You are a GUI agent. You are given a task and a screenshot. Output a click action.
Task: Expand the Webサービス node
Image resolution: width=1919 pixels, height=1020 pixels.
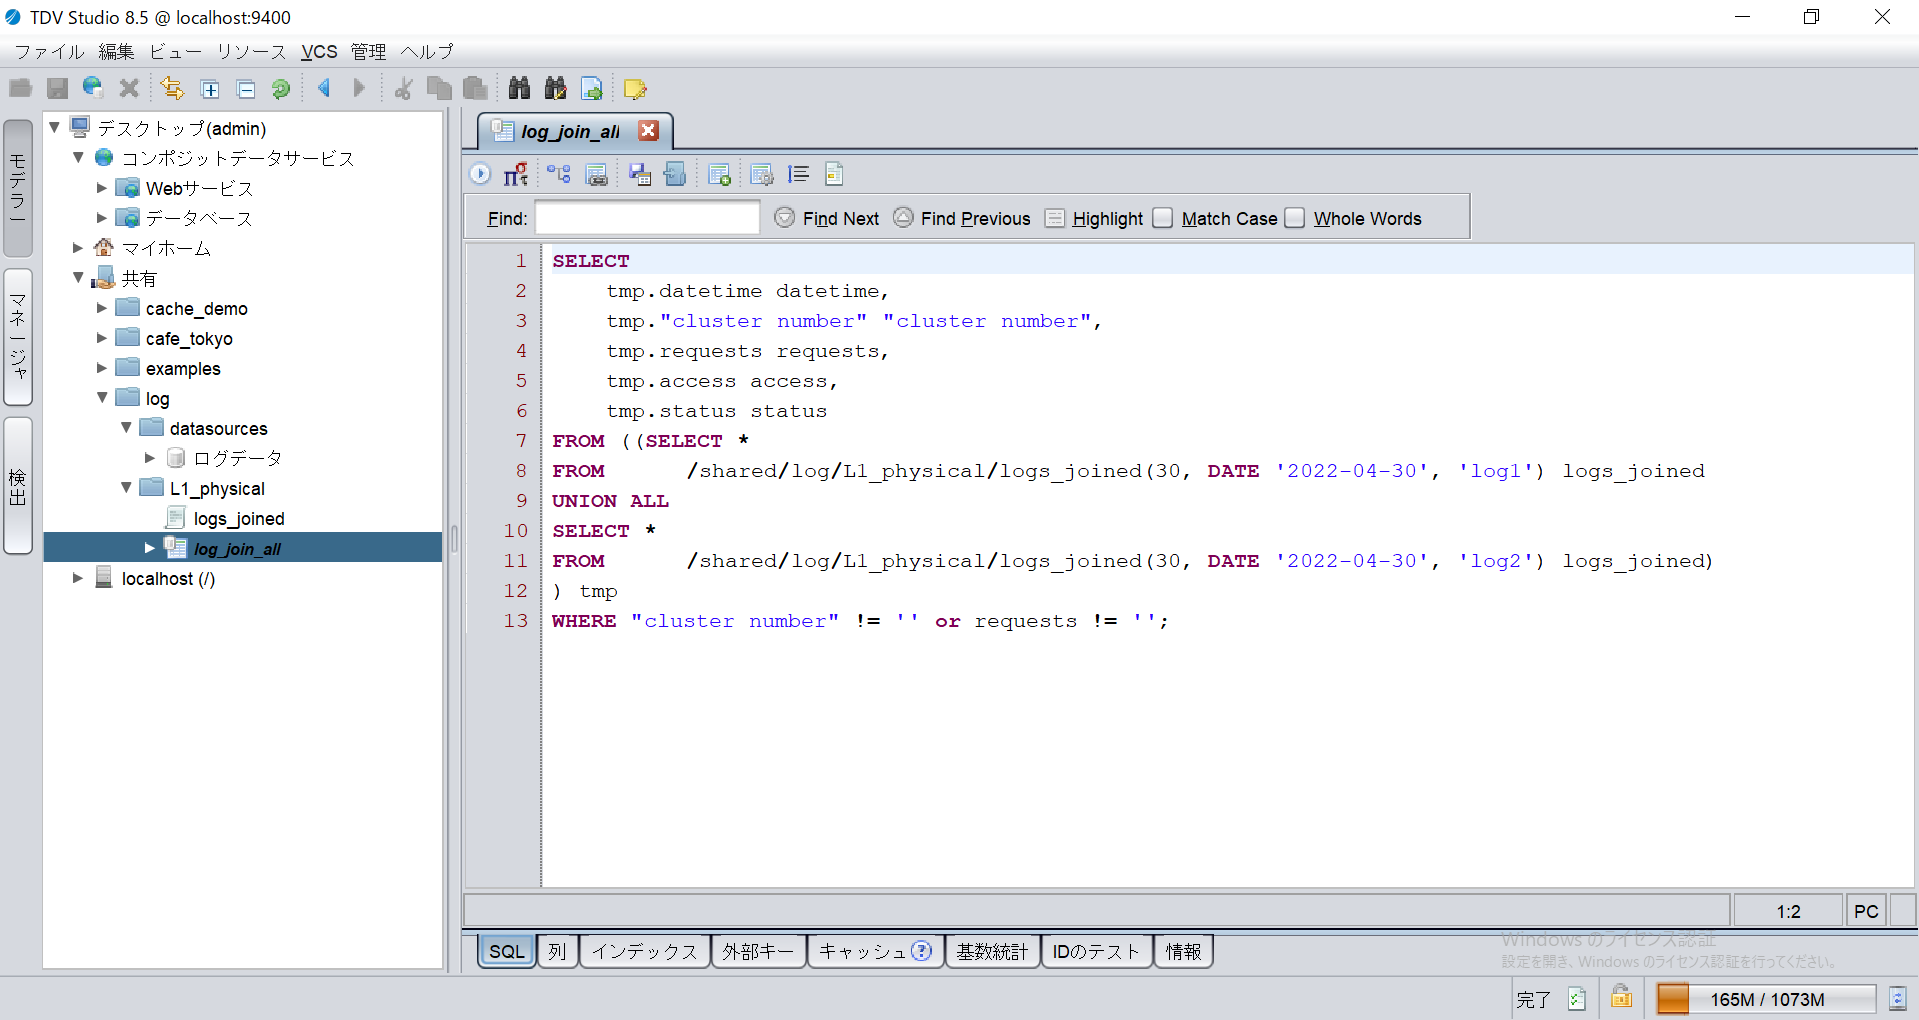coord(101,187)
